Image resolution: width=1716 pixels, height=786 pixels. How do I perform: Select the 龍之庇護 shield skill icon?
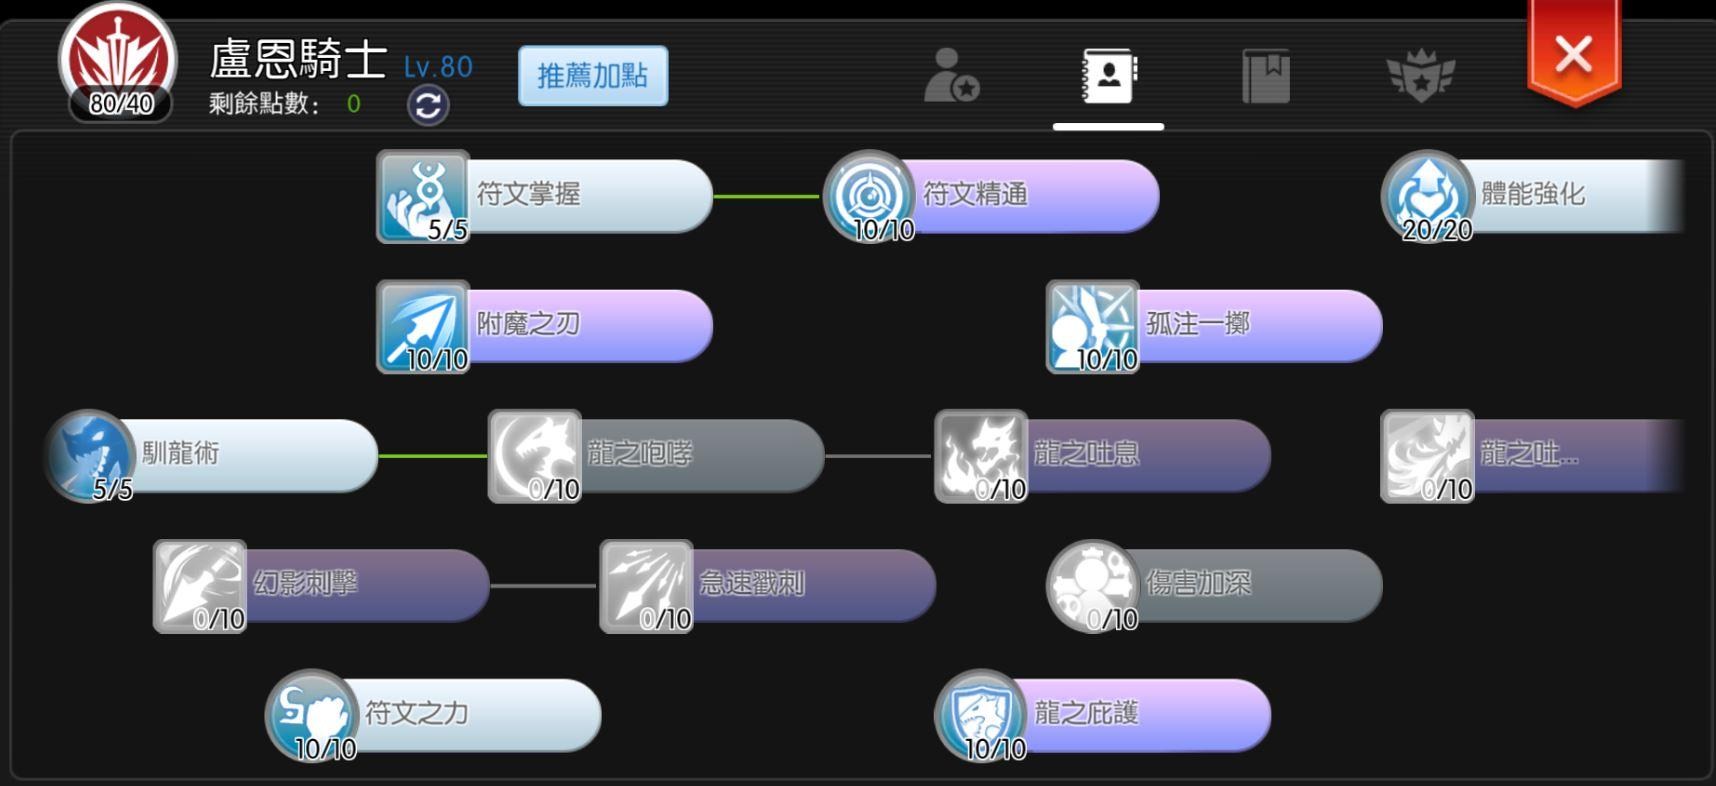point(981,715)
